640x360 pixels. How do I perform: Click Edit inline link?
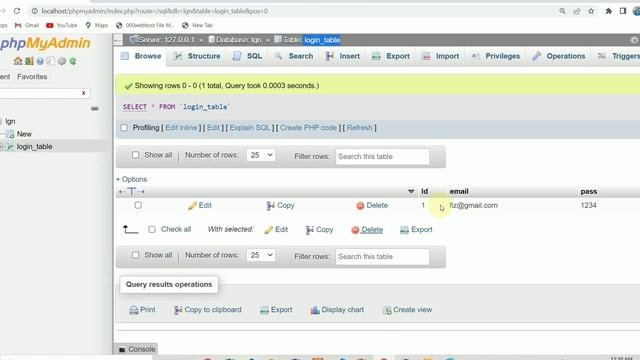(x=181, y=128)
